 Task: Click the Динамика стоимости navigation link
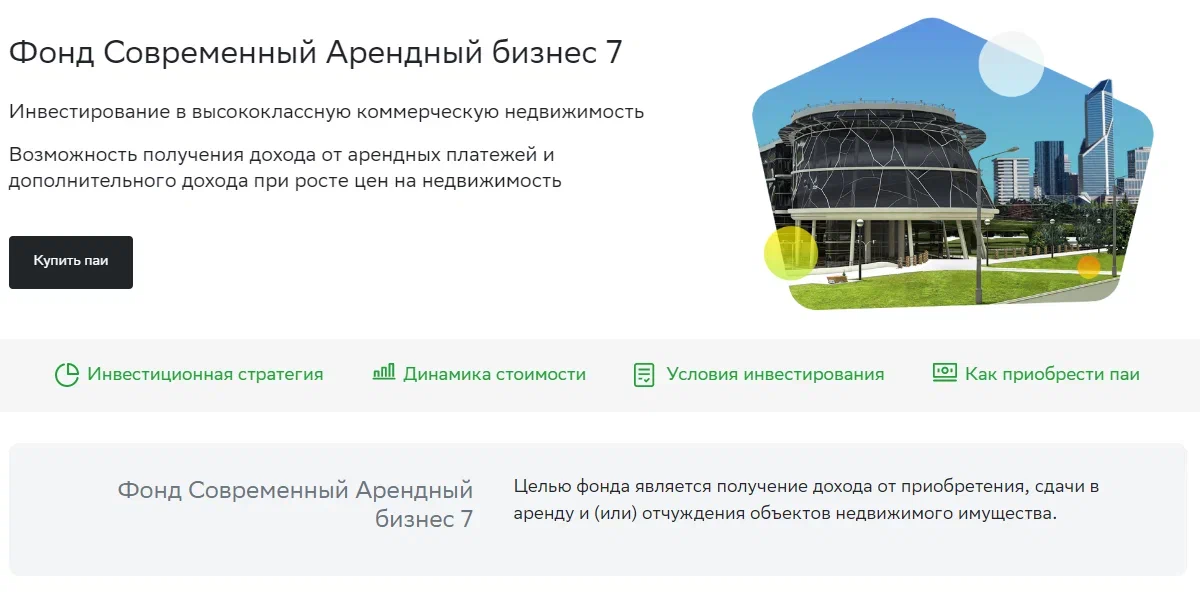(x=494, y=374)
